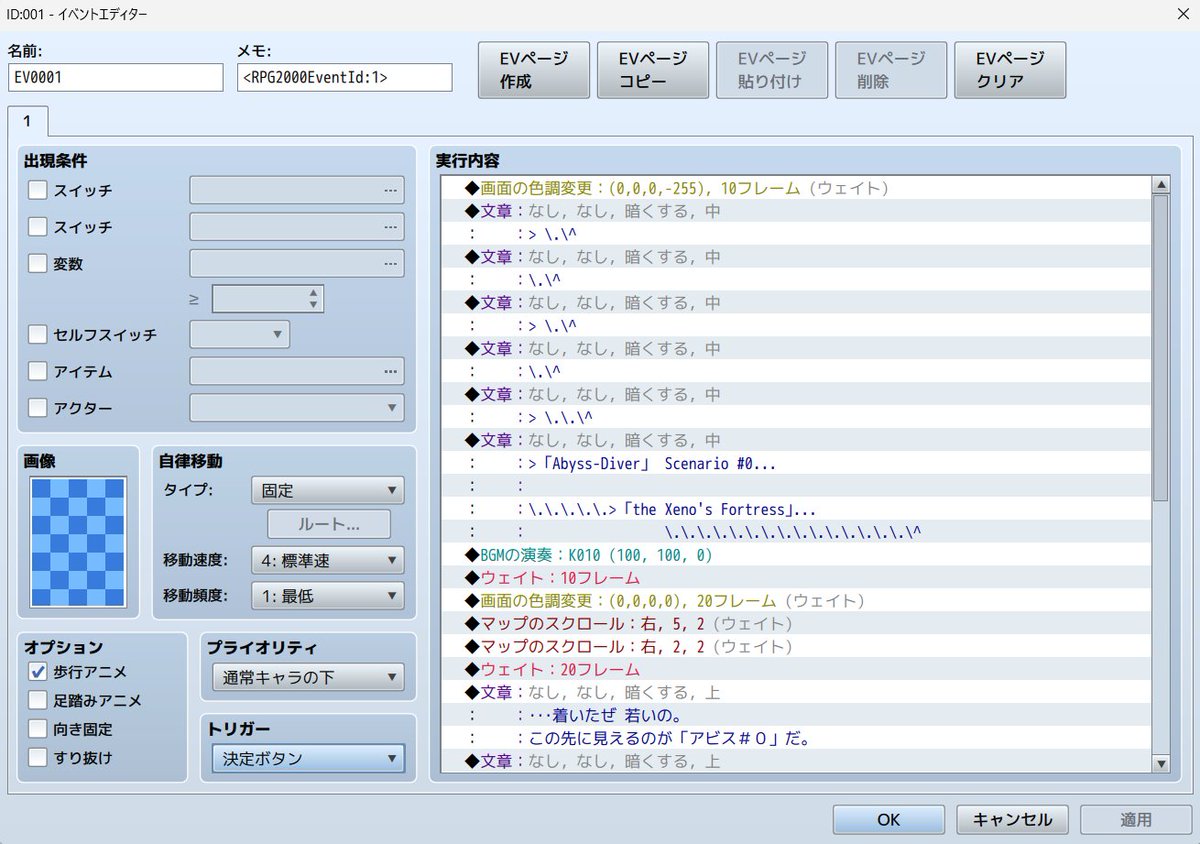Screen dimensions: 1200x844
Task: Click the 名前 field EV0001
Action: [116, 77]
